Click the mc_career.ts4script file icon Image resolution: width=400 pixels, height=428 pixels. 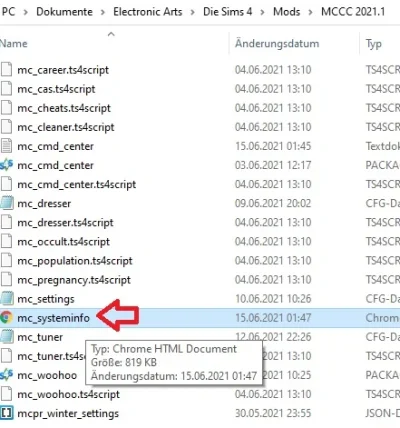(6, 70)
